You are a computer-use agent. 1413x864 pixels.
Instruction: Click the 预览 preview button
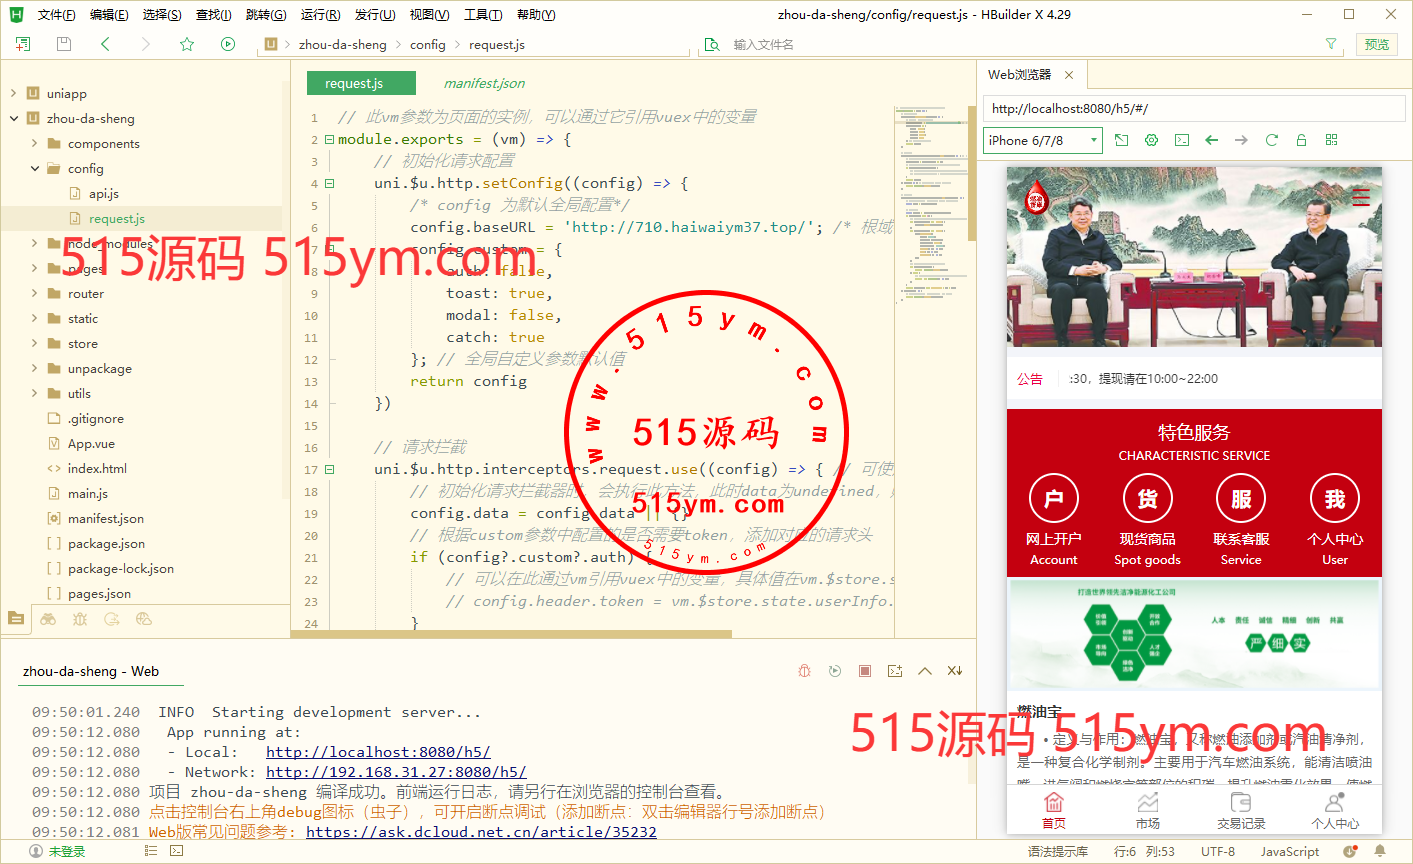pyautogui.click(x=1377, y=44)
